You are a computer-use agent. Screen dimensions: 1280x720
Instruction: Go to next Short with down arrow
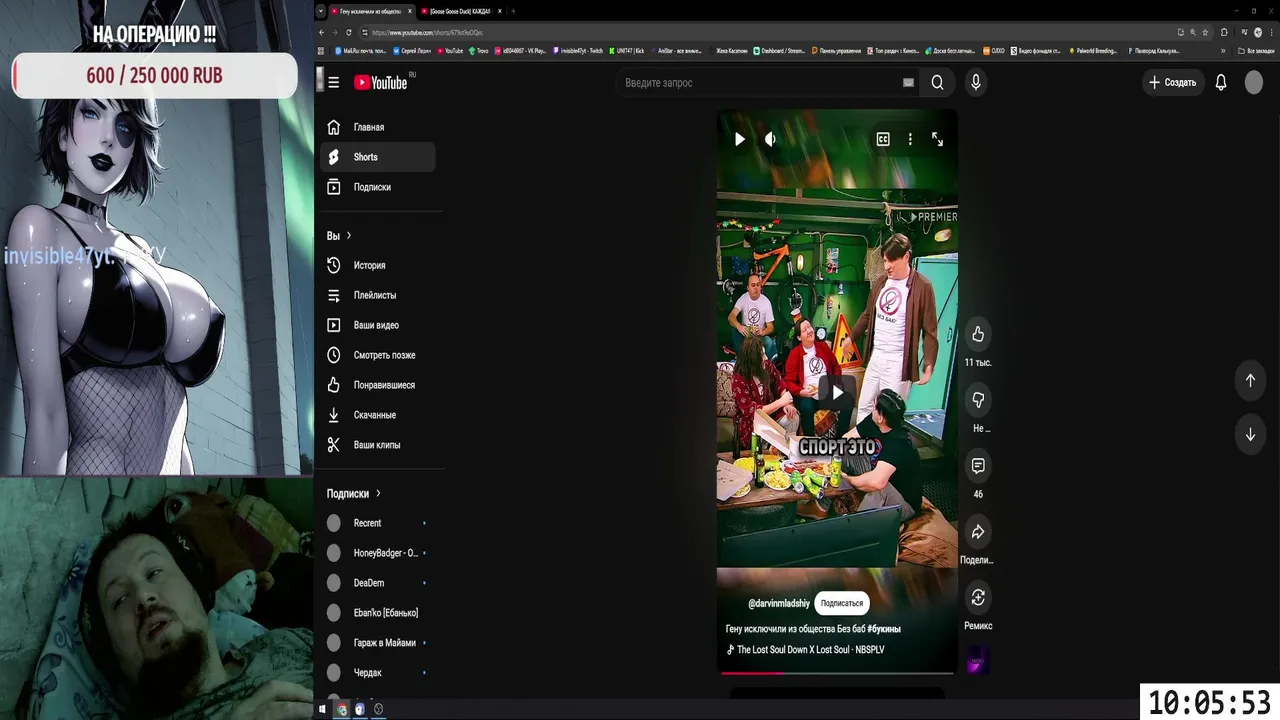1250,434
